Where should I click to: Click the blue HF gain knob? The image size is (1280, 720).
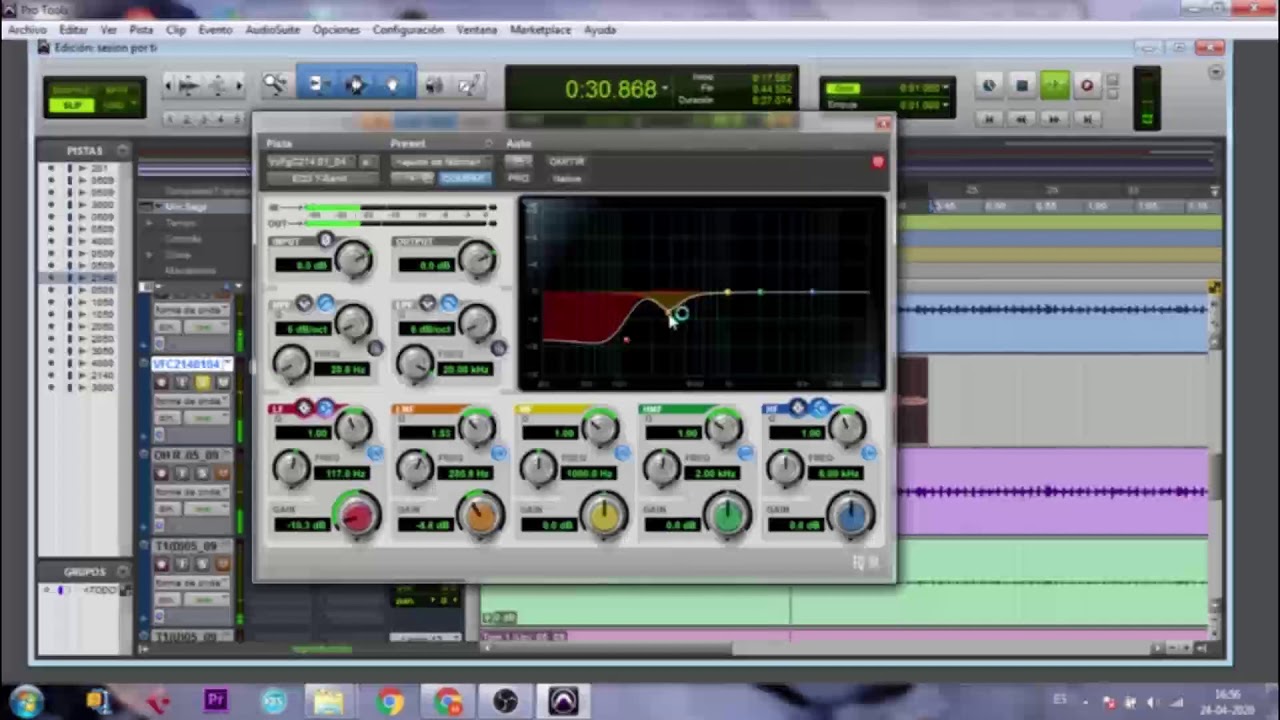click(852, 516)
